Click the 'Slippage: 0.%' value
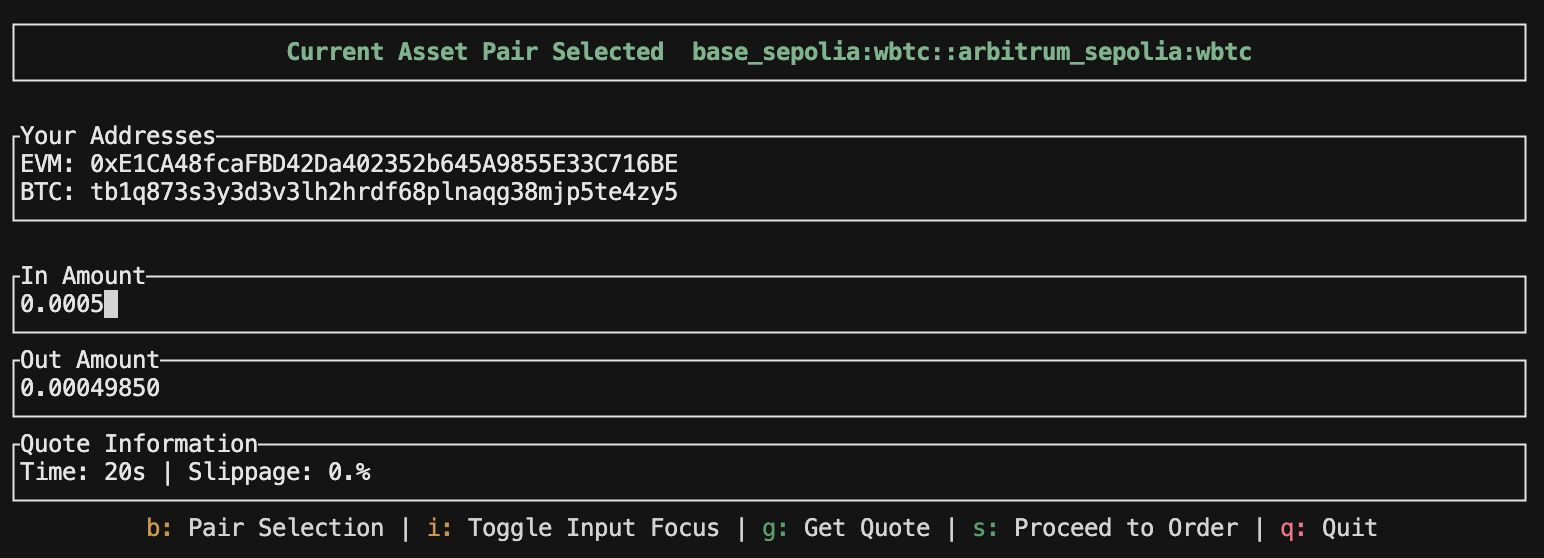This screenshot has height=558, width=1544. click(x=280, y=472)
